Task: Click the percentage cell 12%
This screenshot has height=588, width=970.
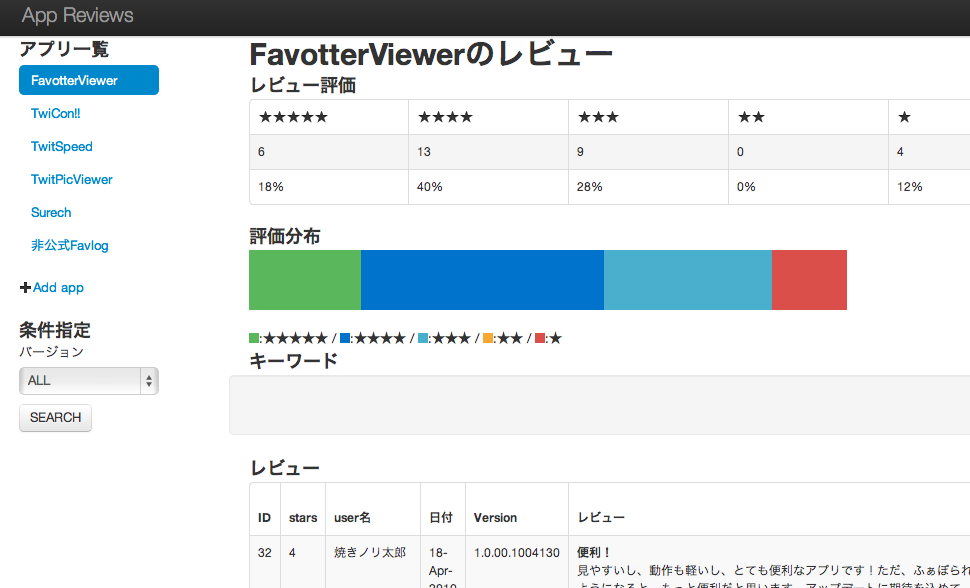Action: (x=929, y=187)
